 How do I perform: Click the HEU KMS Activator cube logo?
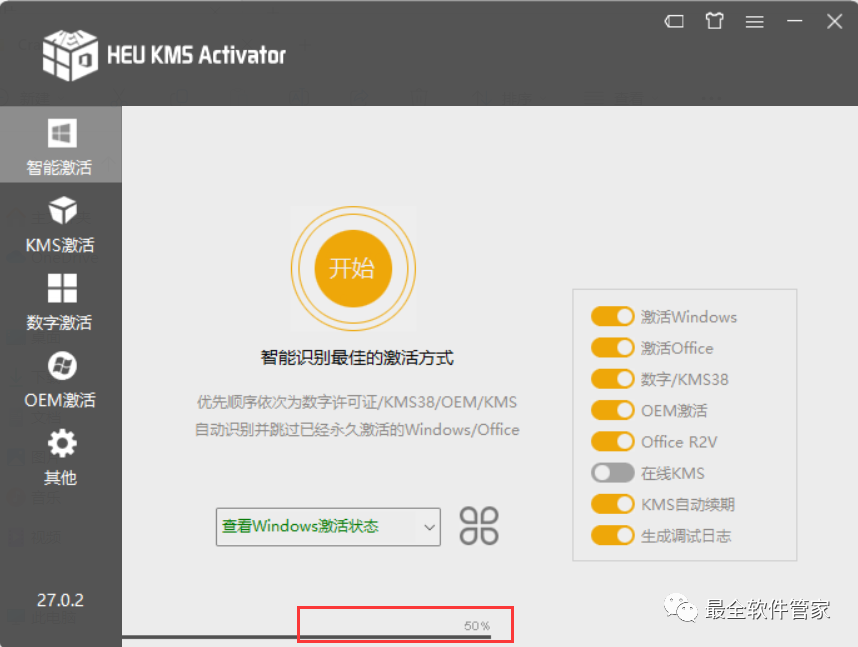(x=70, y=55)
